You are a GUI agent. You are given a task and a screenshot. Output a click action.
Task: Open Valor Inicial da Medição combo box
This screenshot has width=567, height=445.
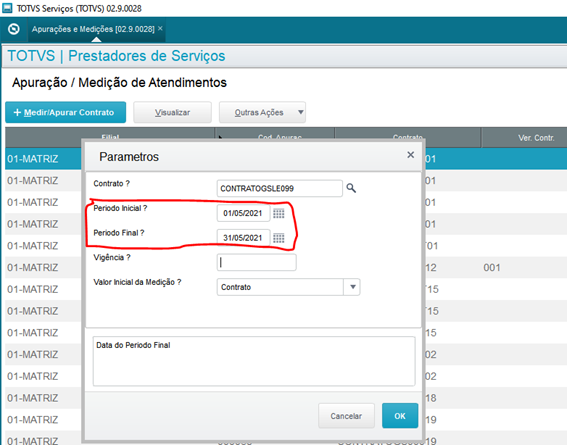(288, 287)
